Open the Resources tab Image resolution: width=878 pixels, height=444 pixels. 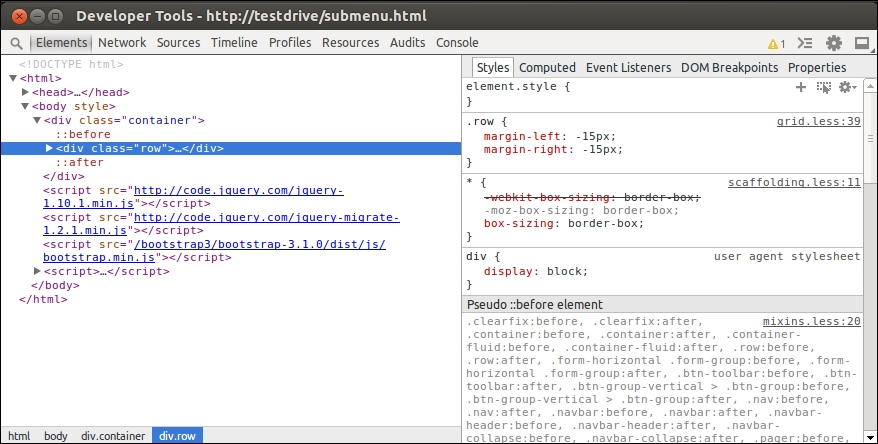coord(351,43)
